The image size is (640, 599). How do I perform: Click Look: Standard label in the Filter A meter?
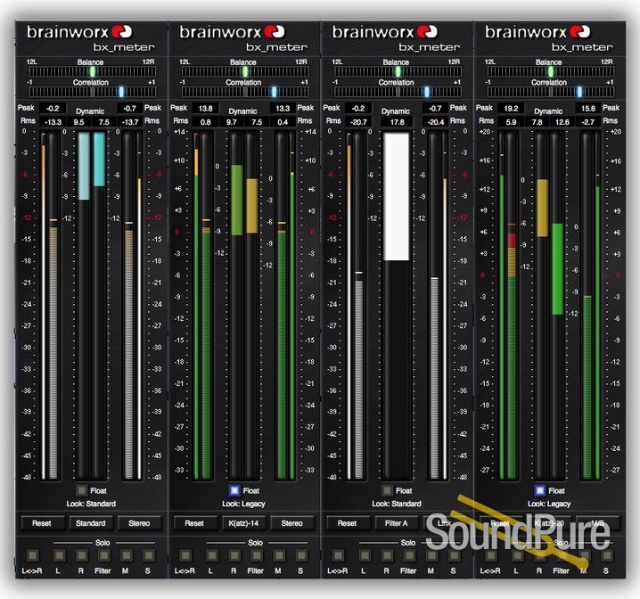click(x=396, y=504)
